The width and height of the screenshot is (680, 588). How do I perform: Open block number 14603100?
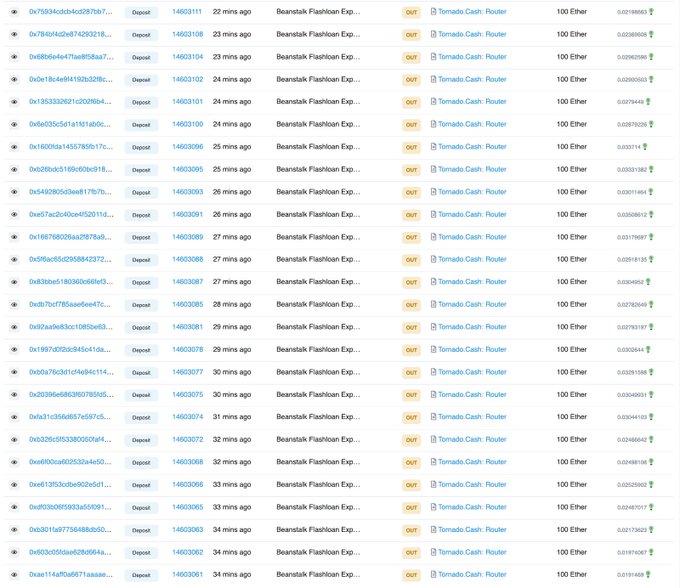(x=187, y=124)
